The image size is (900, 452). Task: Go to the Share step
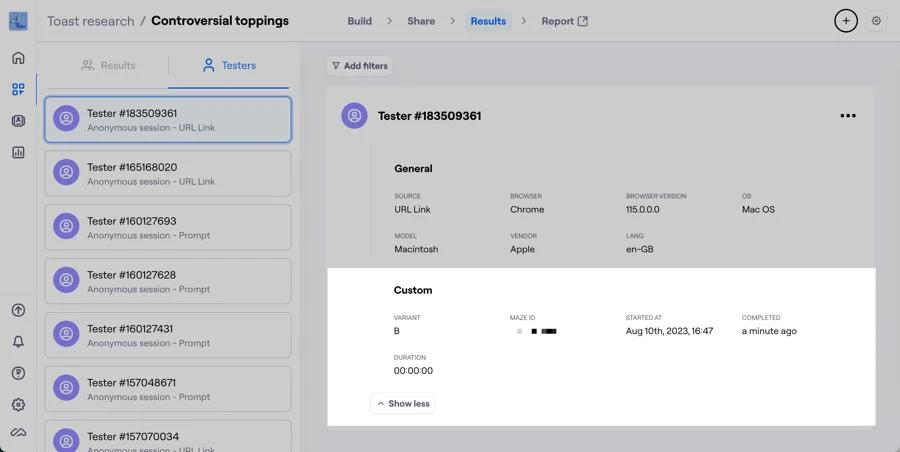click(x=421, y=21)
